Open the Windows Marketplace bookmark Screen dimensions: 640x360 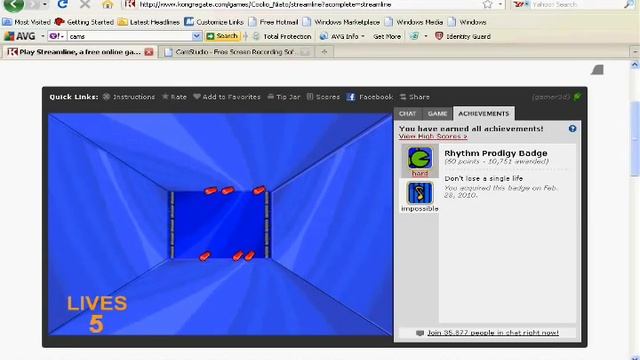341,22
